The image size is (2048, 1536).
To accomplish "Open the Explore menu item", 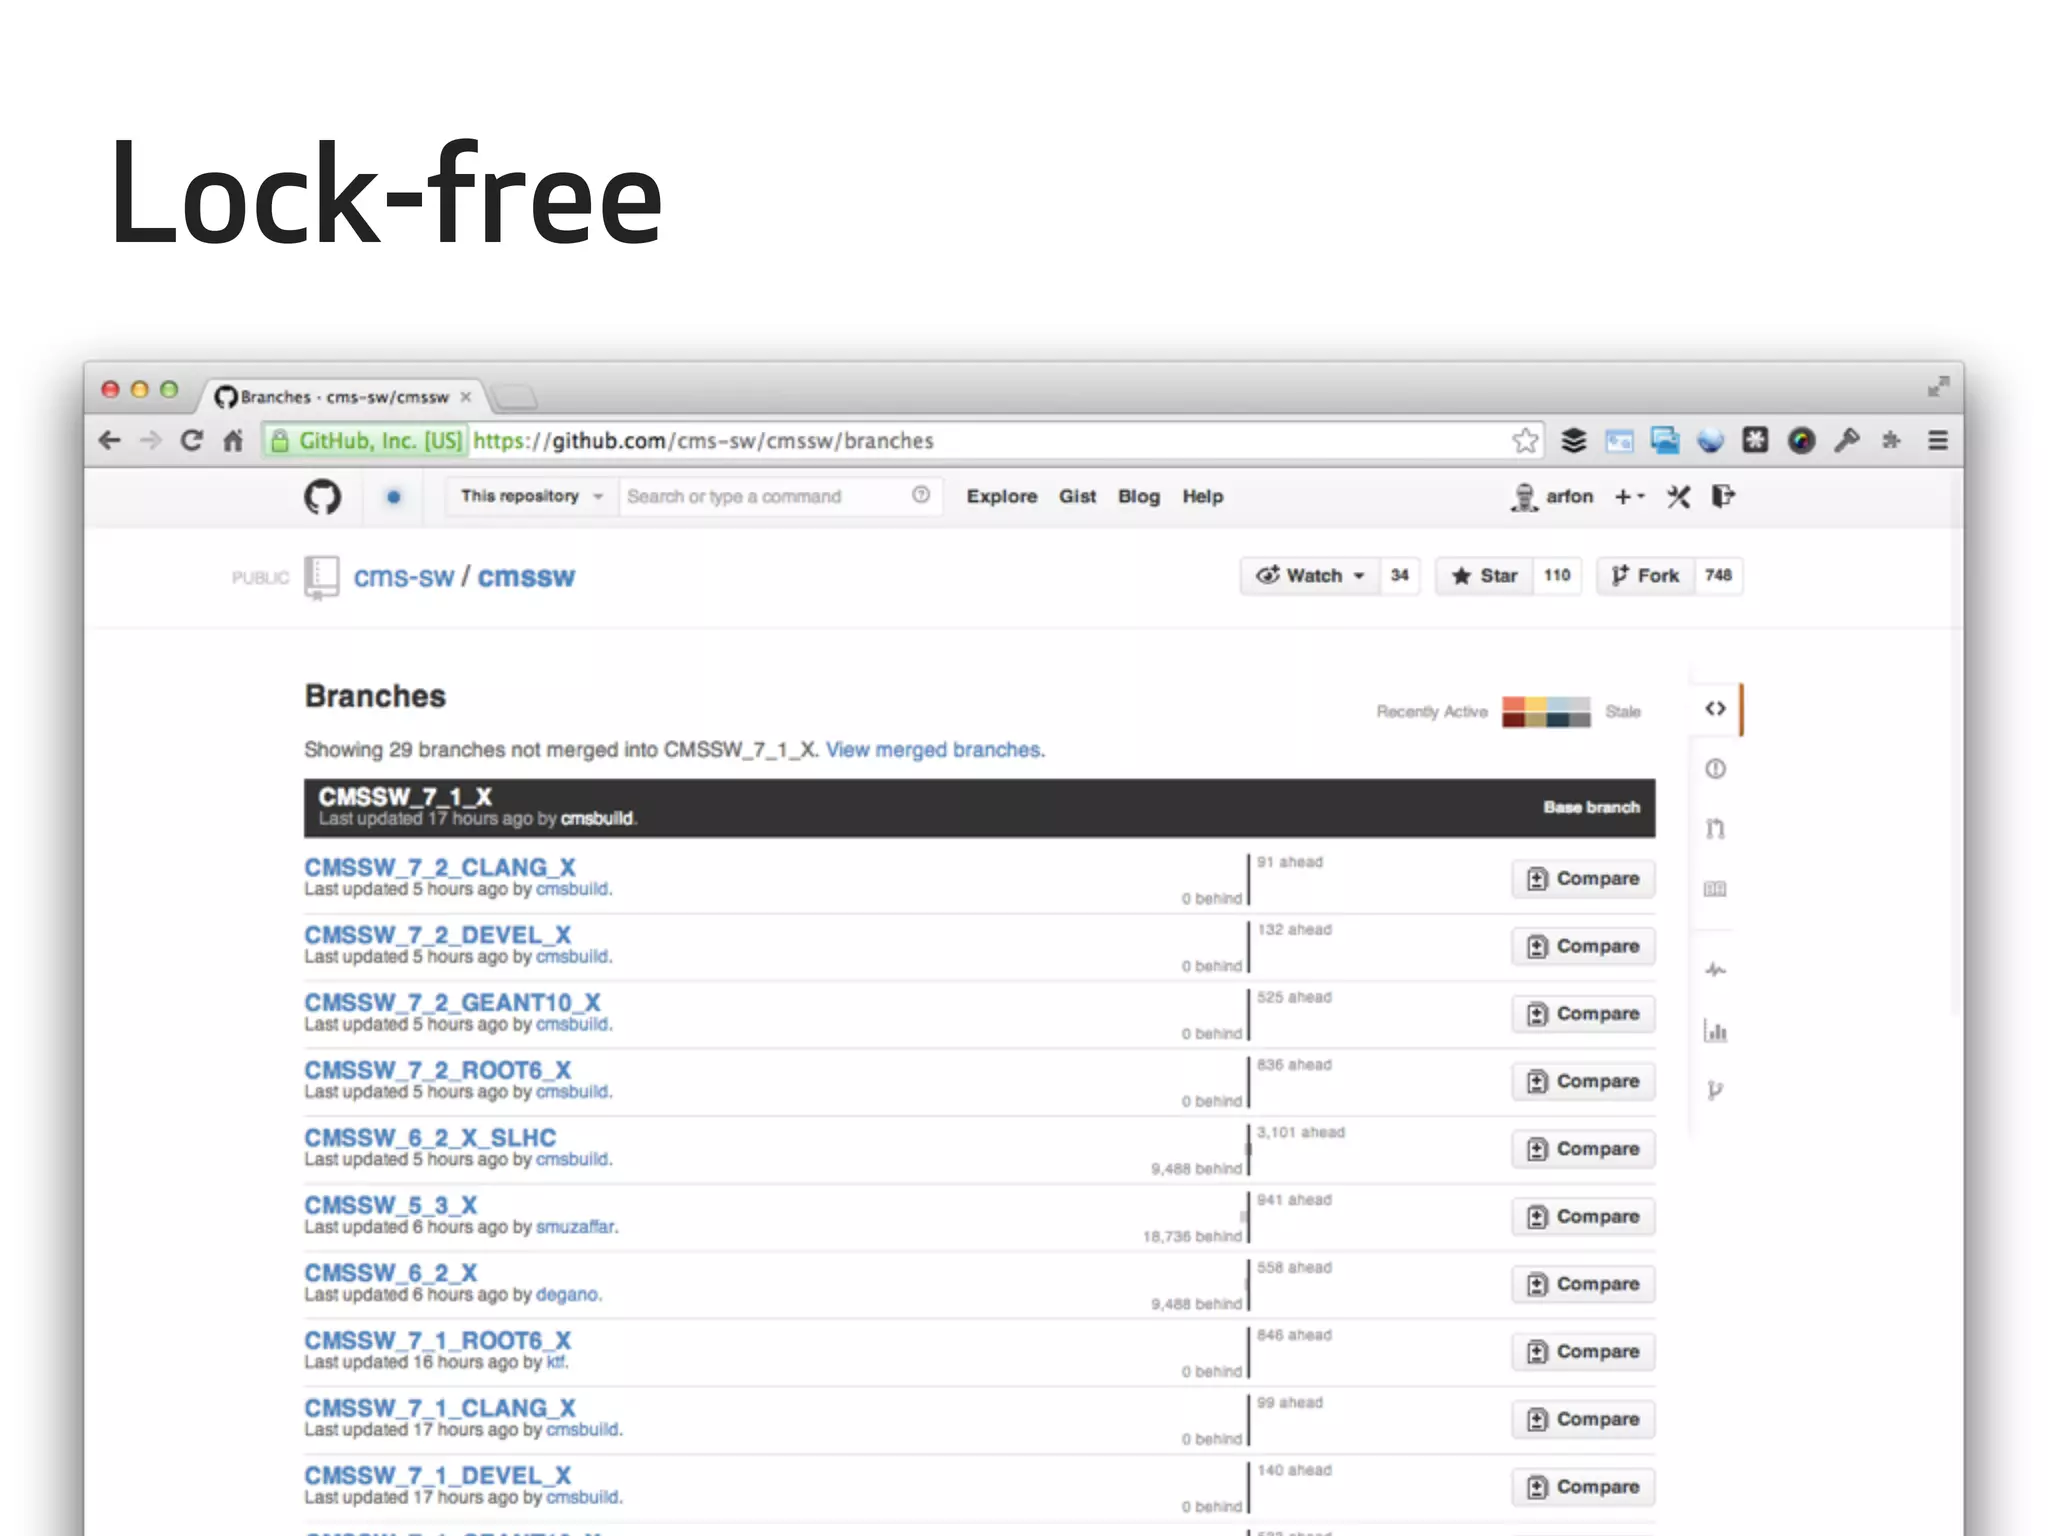I will point(1001,497).
